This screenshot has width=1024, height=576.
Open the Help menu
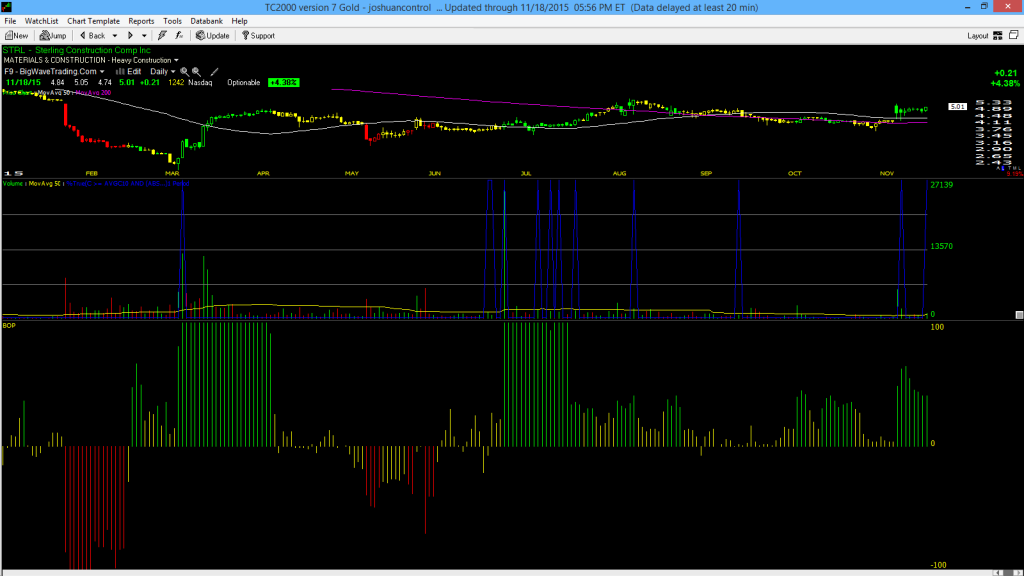point(240,21)
